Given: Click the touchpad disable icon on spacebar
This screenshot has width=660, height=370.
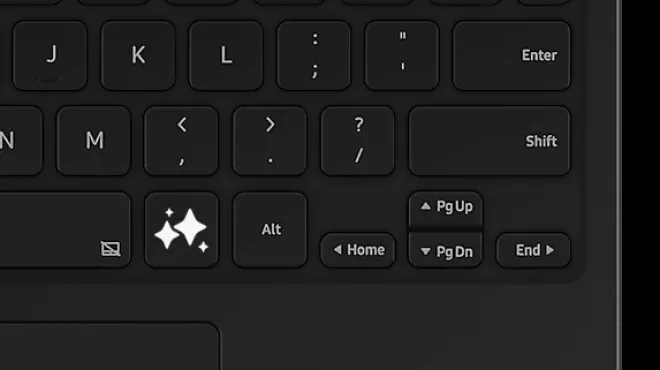Looking at the screenshot, I should (110, 248).
